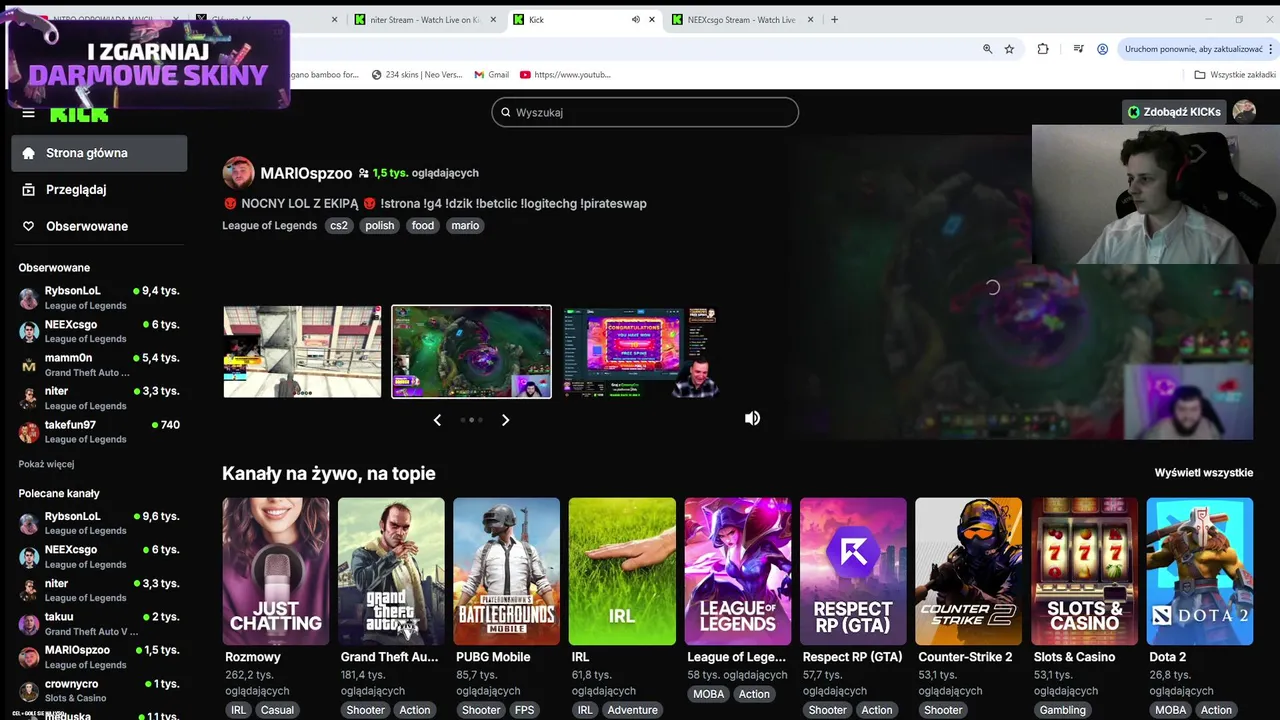This screenshot has height=720, width=1280.
Task: Click the Gambling tag under Slots & Casino
Action: 1062,710
